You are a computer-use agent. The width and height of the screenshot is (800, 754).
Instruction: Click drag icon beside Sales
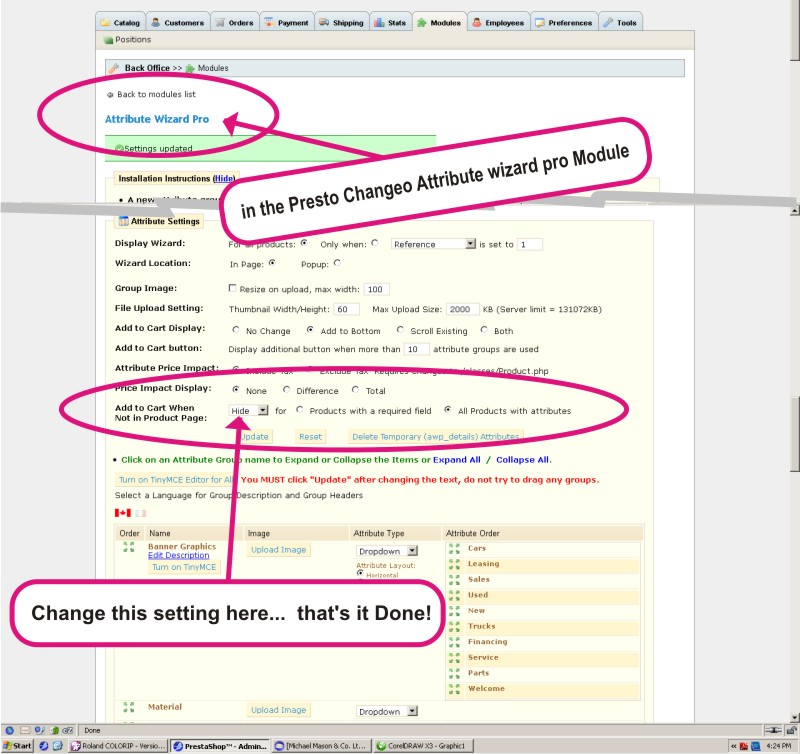(x=454, y=580)
